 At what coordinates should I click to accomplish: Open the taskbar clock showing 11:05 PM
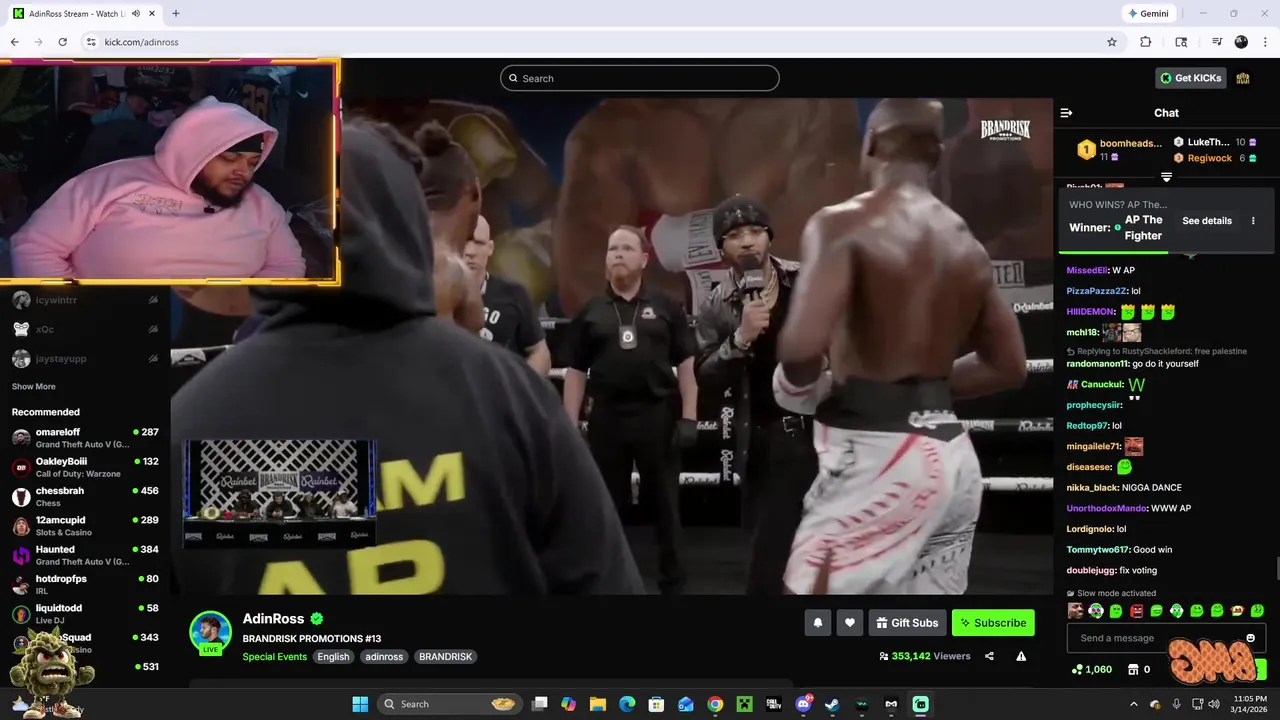pyautogui.click(x=1250, y=704)
